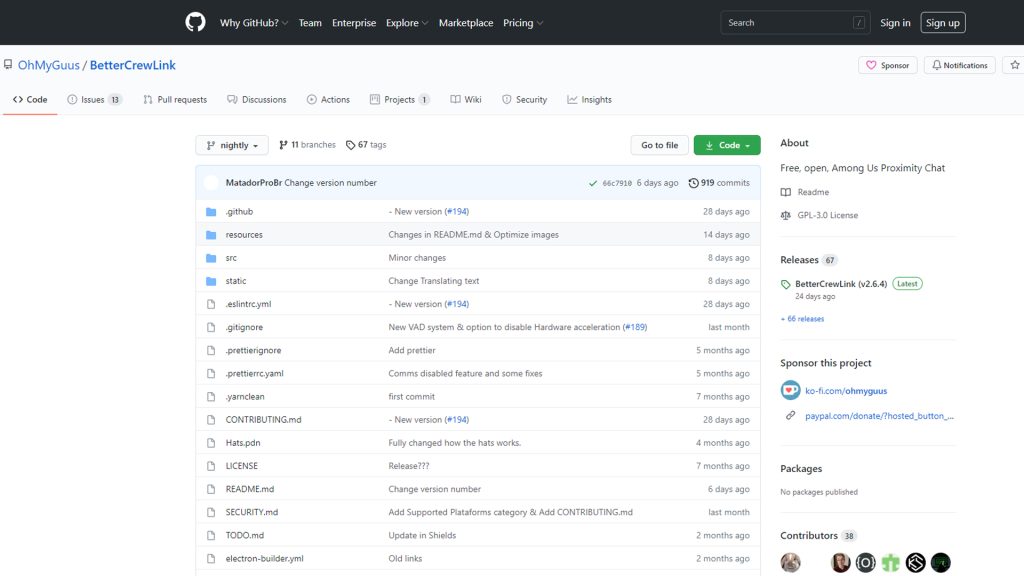
Task: Open the 66 releases link
Action: click(x=802, y=318)
